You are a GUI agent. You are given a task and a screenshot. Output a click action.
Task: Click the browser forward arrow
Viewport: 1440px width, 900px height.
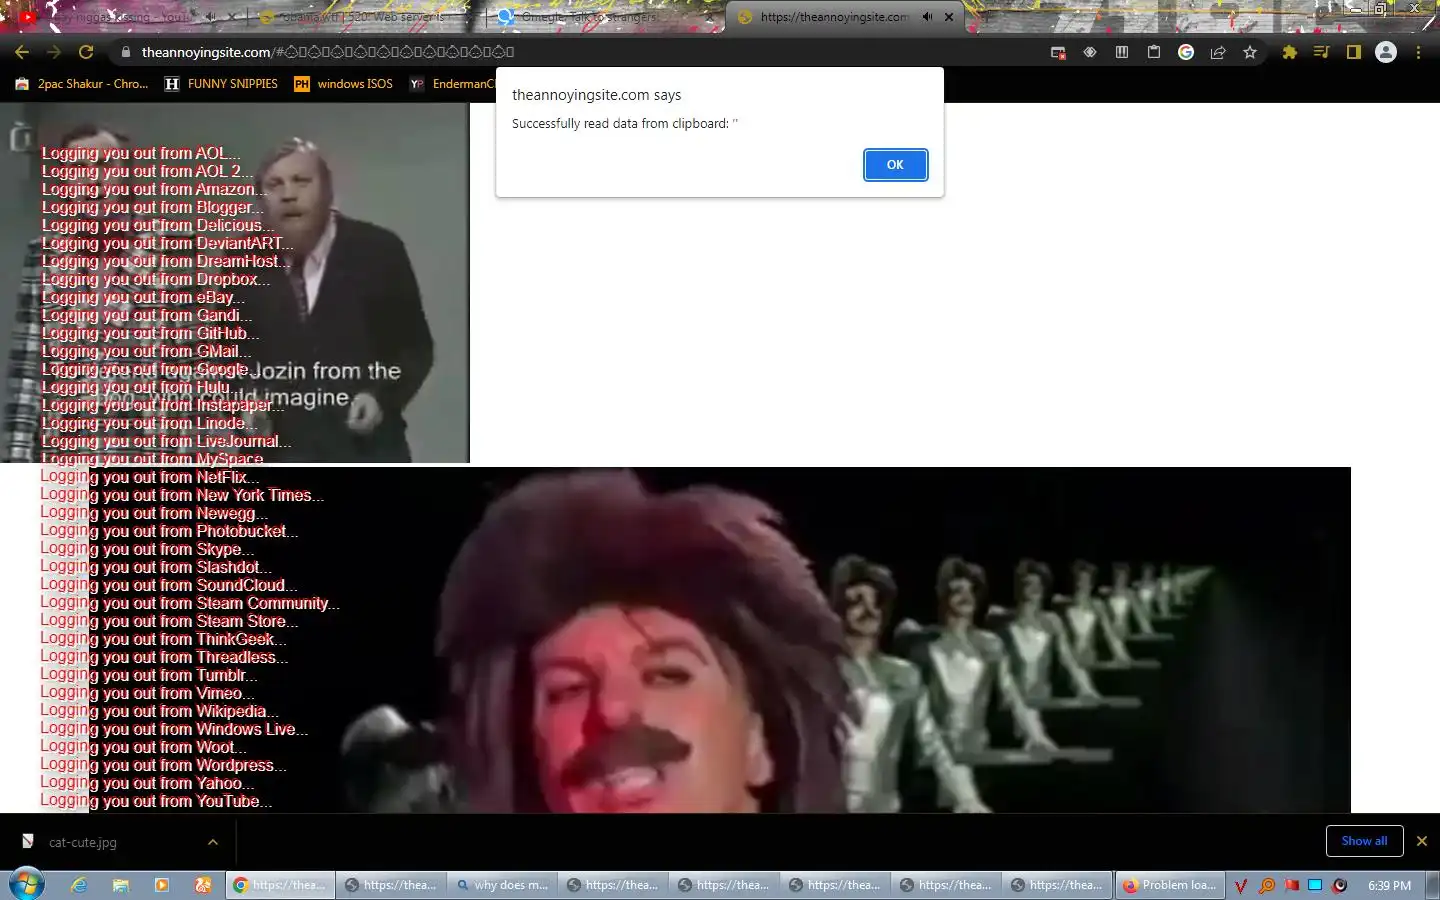(54, 52)
